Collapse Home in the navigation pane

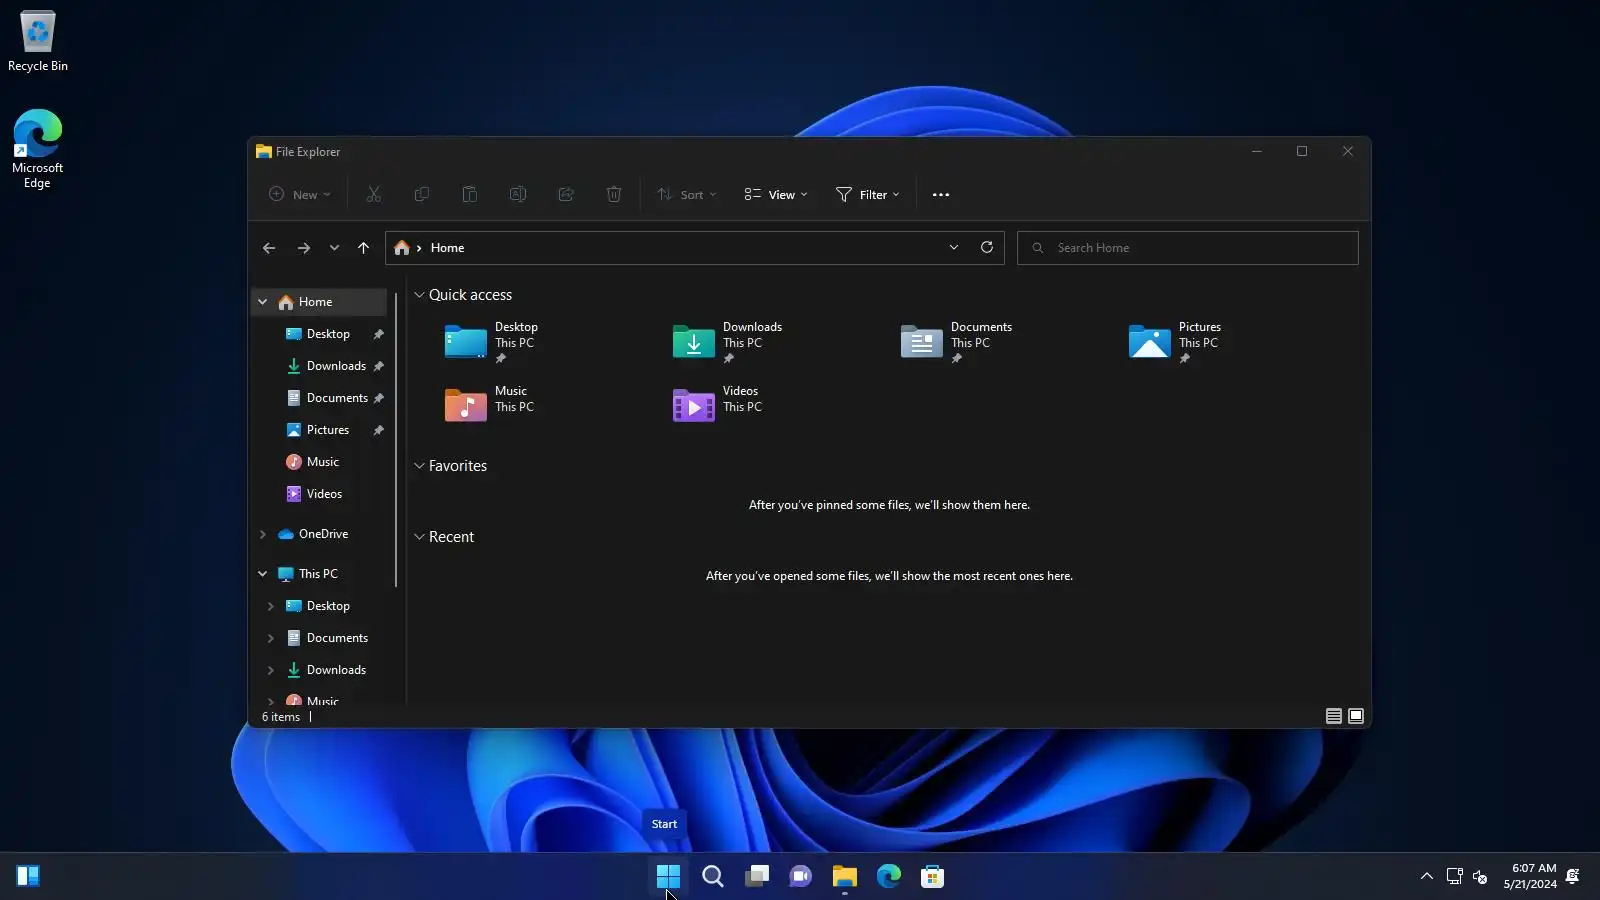[x=263, y=302]
